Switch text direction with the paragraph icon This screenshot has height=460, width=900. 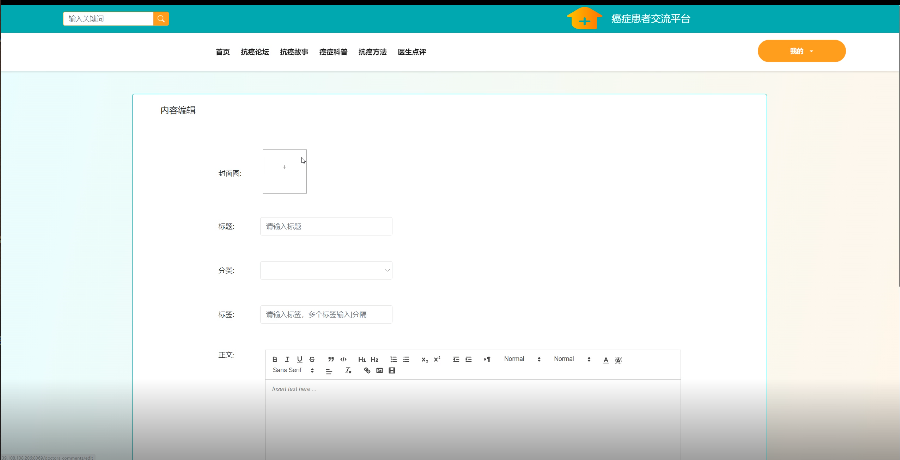(x=487, y=360)
